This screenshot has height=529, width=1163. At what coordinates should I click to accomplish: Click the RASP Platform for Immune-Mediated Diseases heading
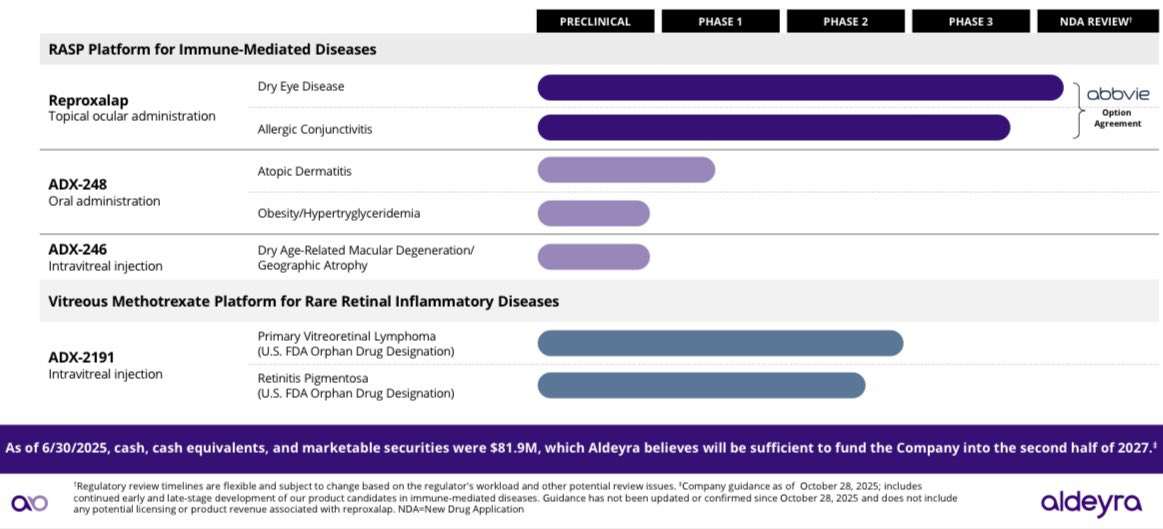[x=212, y=50]
